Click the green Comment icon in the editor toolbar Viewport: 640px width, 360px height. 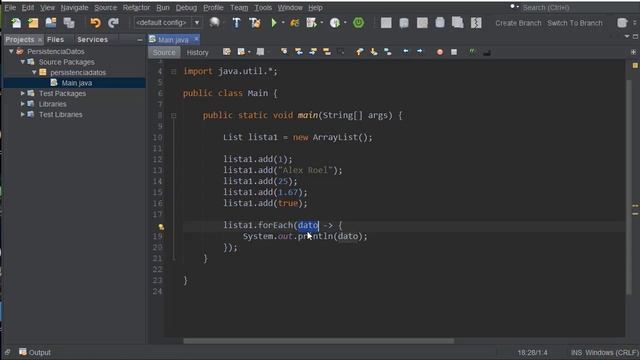pos(472,52)
